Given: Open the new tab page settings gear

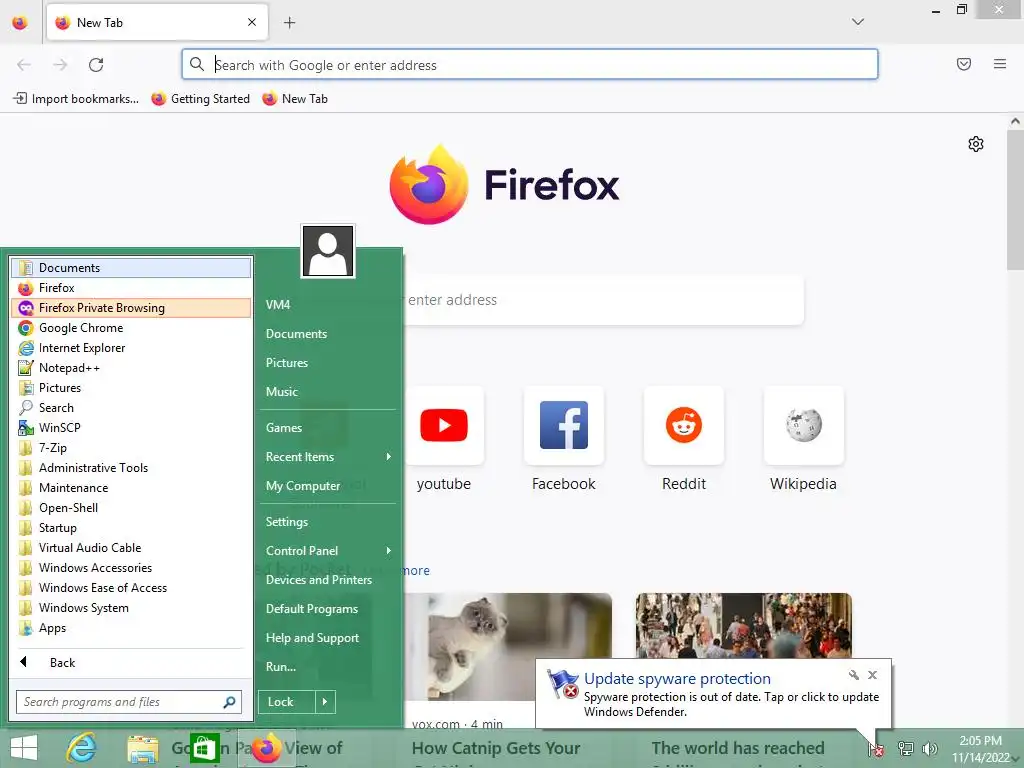Looking at the screenshot, I should (976, 144).
